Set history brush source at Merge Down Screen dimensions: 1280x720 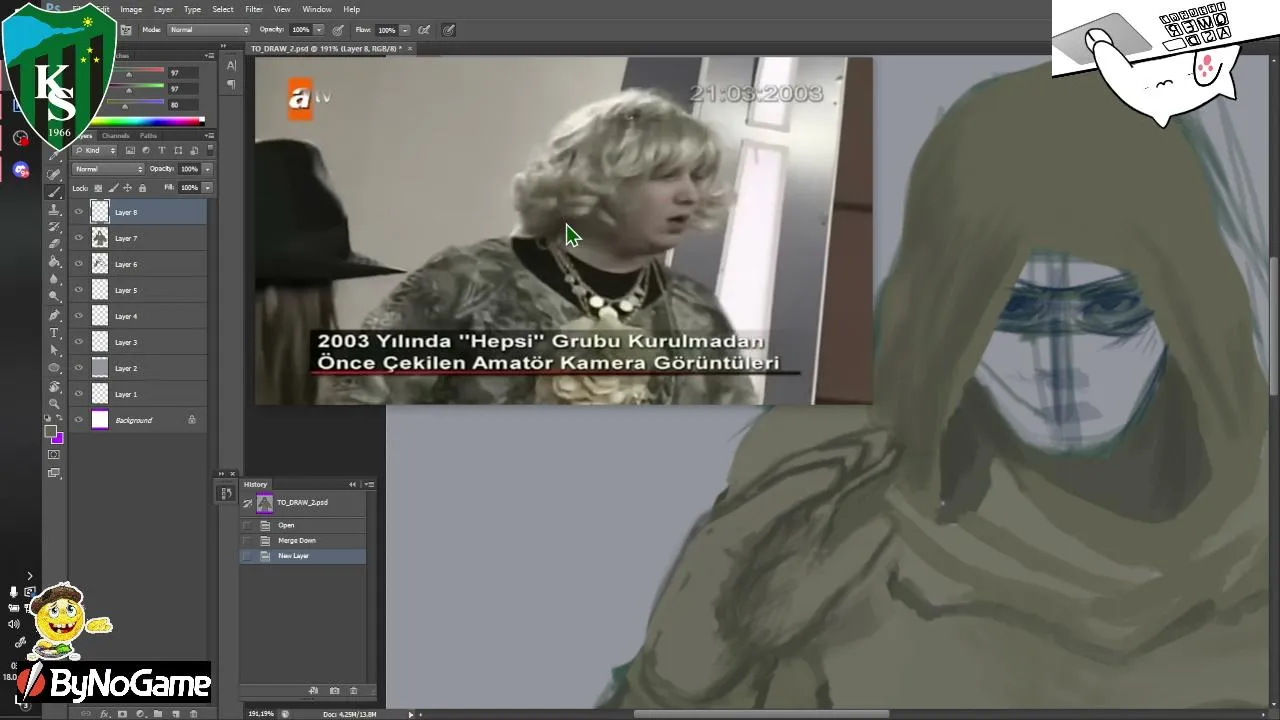248,540
